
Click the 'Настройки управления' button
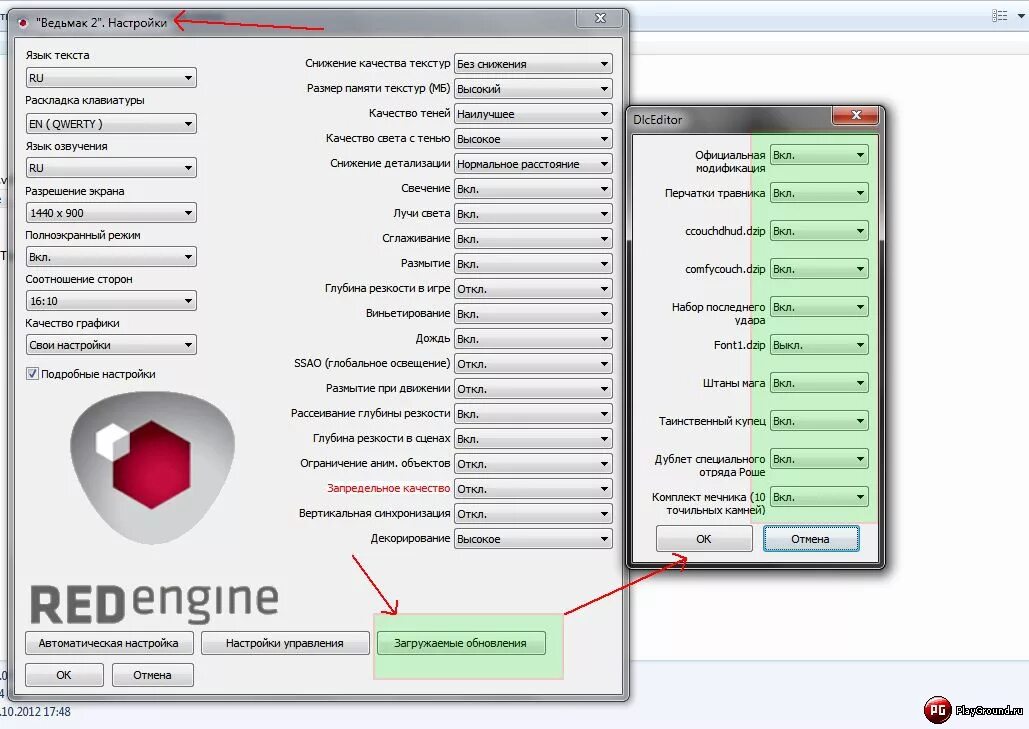point(285,643)
